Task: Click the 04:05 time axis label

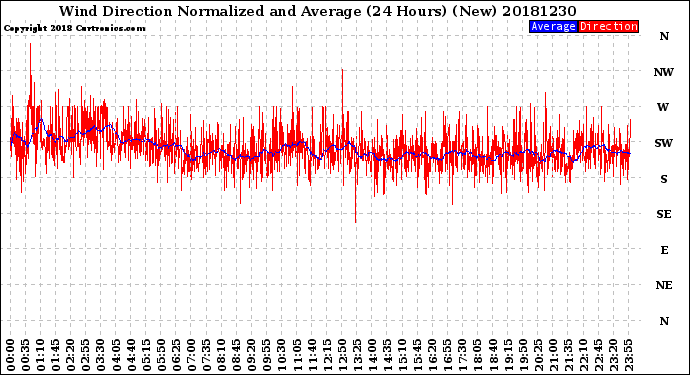Action: (116, 355)
